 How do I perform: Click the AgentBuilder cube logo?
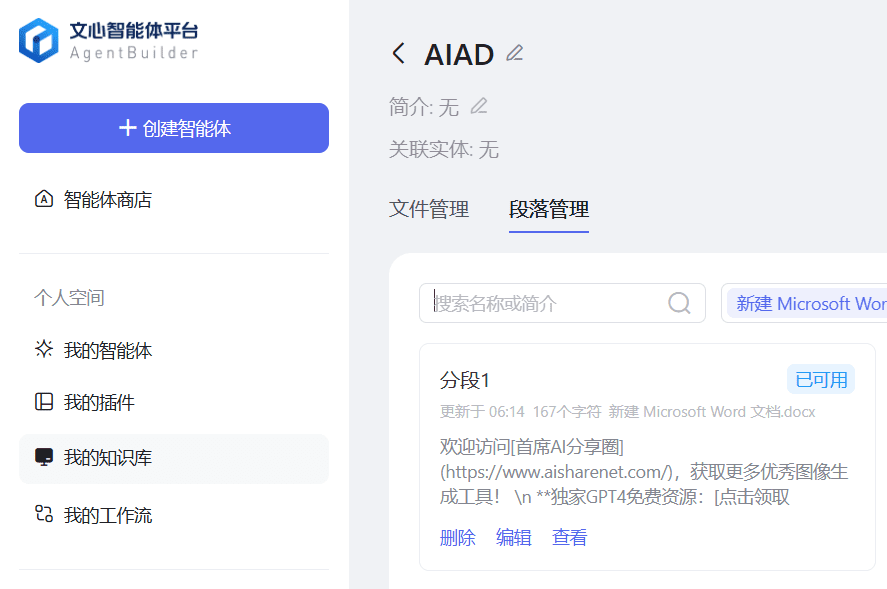pos(38,41)
